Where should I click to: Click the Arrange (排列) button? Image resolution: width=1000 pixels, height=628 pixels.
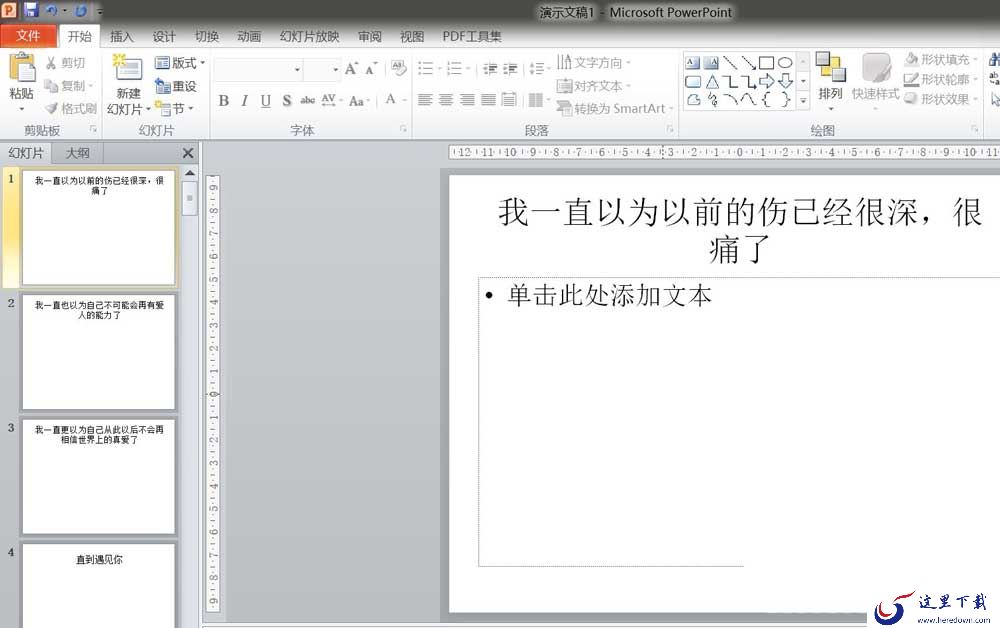click(830, 80)
